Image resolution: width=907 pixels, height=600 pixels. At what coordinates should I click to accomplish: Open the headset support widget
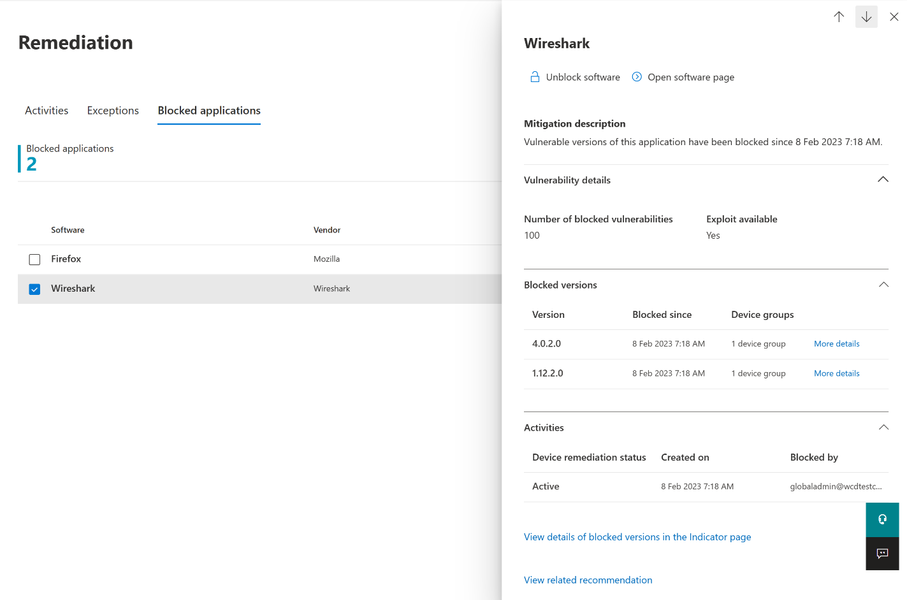pos(882,520)
